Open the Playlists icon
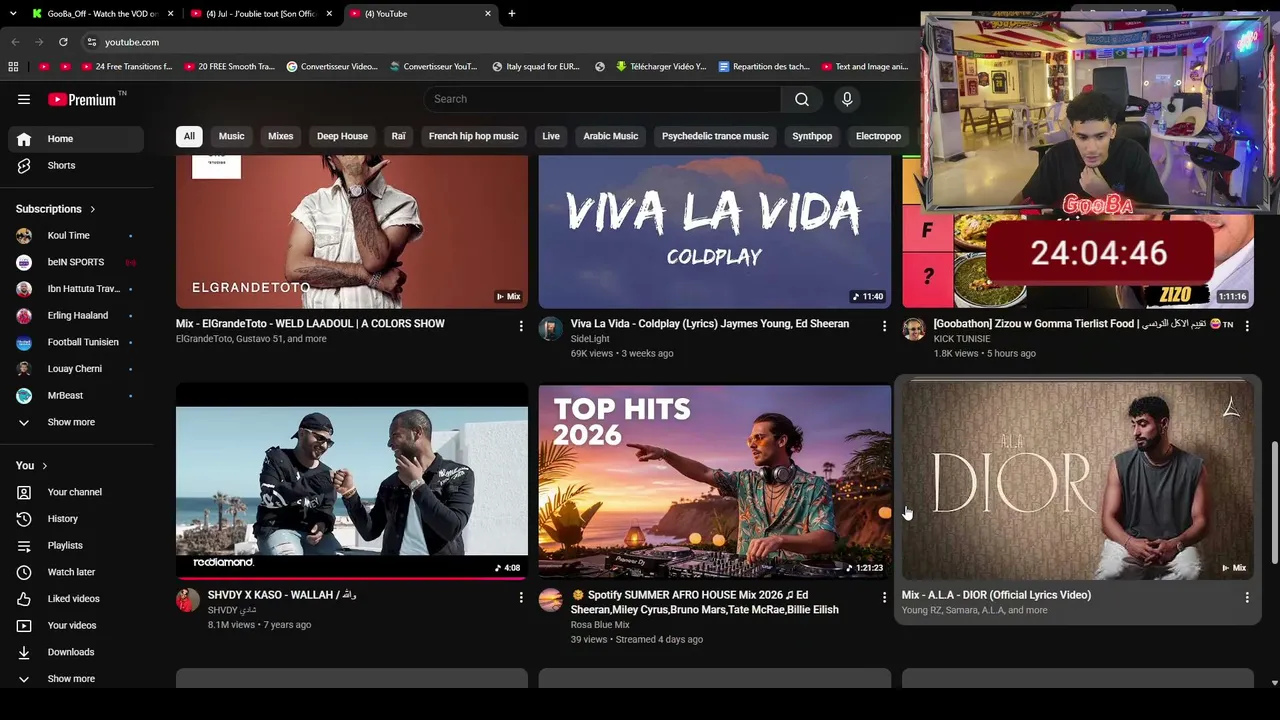 pos(24,545)
